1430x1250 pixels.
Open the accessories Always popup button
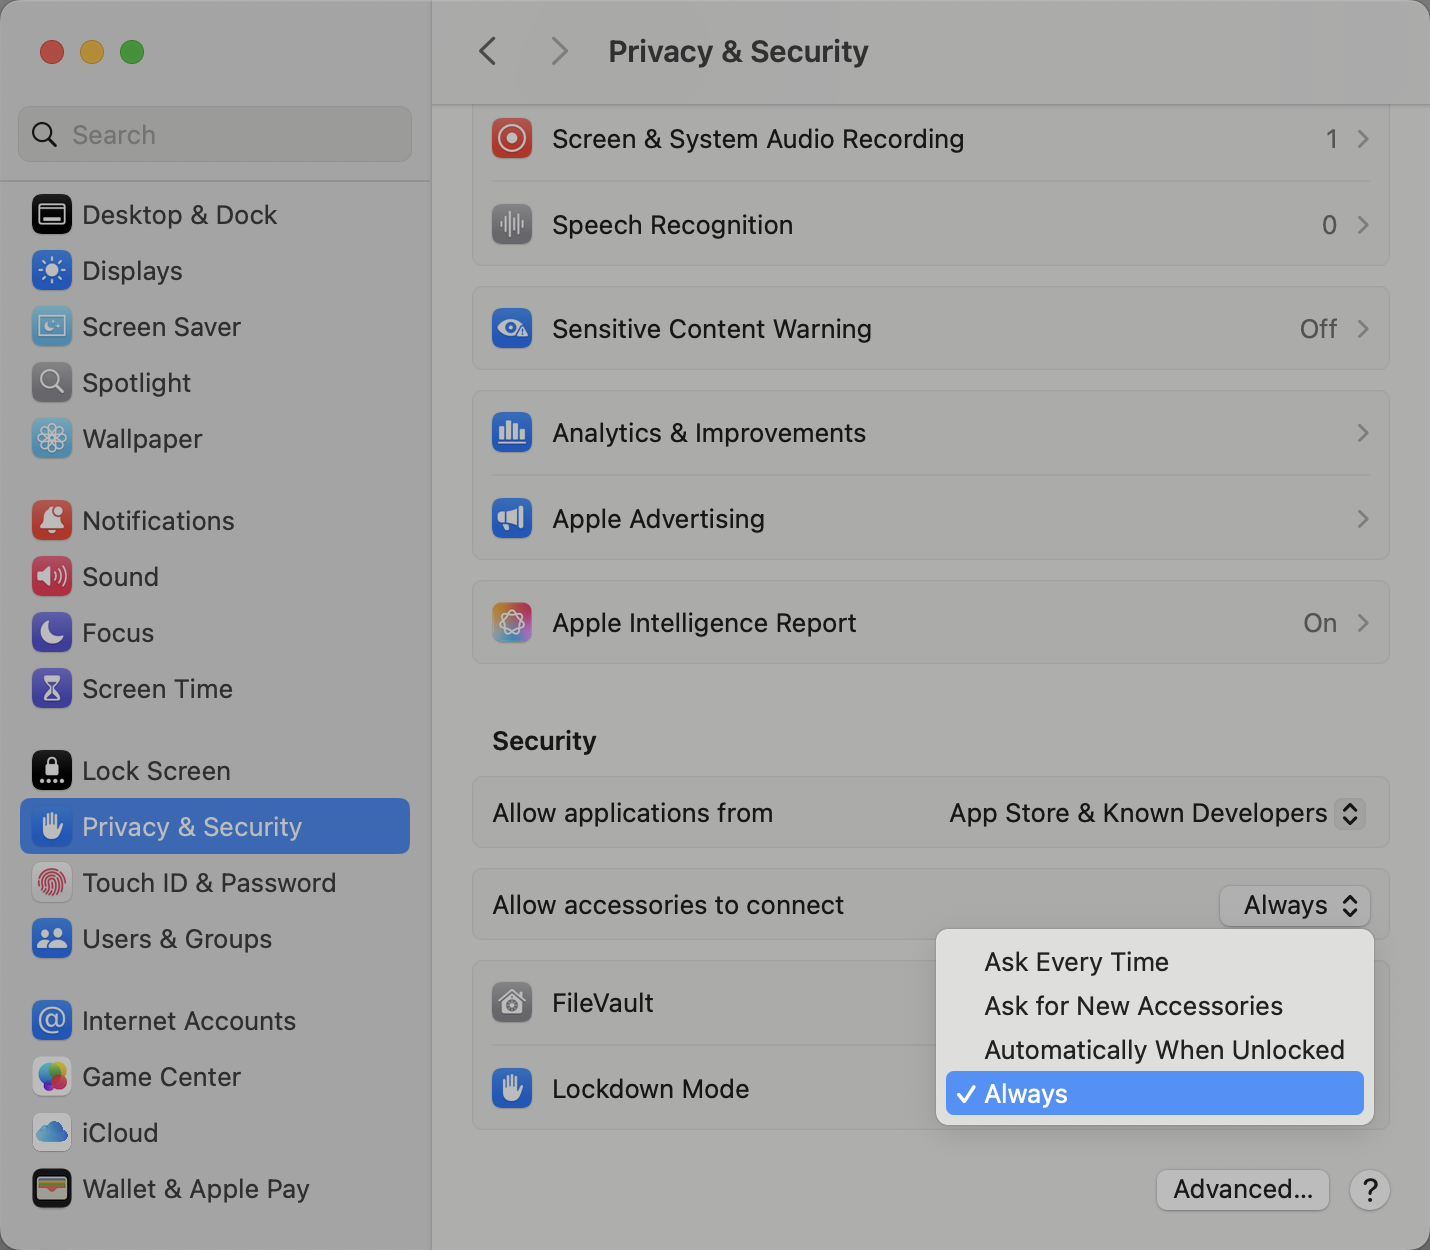pos(1295,906)
